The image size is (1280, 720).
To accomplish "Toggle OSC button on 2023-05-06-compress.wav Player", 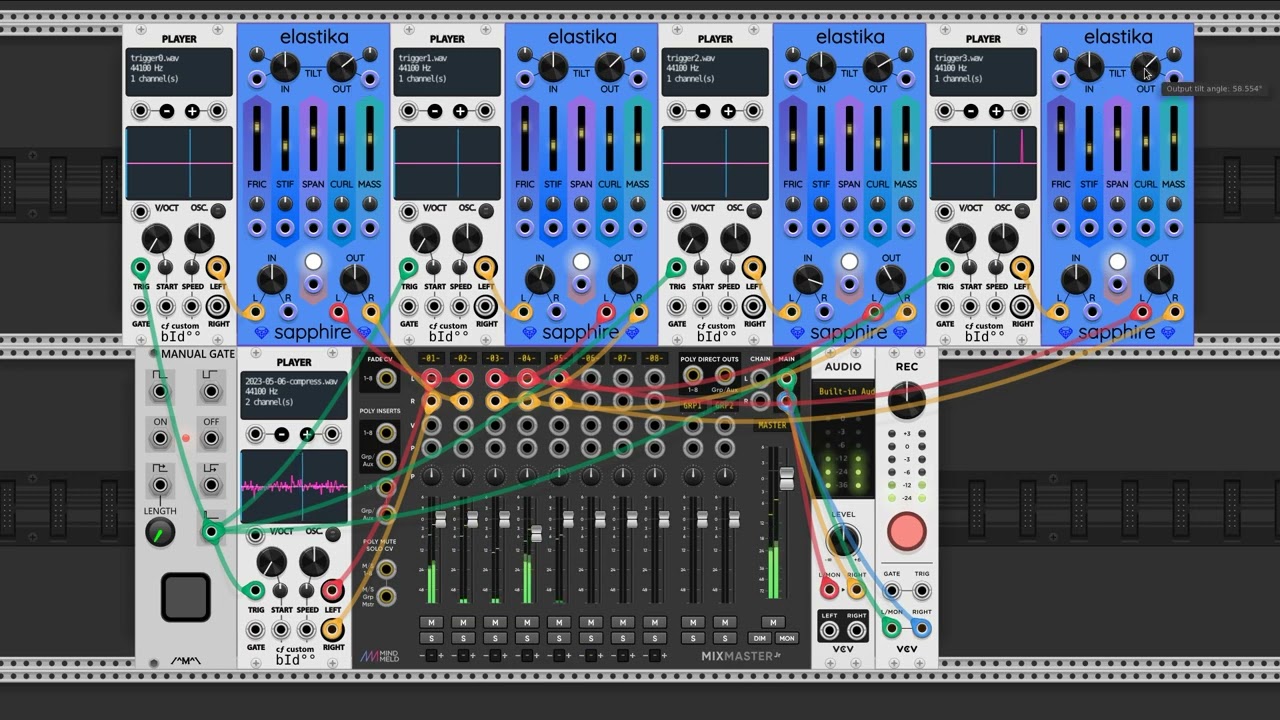I will 333,533.
